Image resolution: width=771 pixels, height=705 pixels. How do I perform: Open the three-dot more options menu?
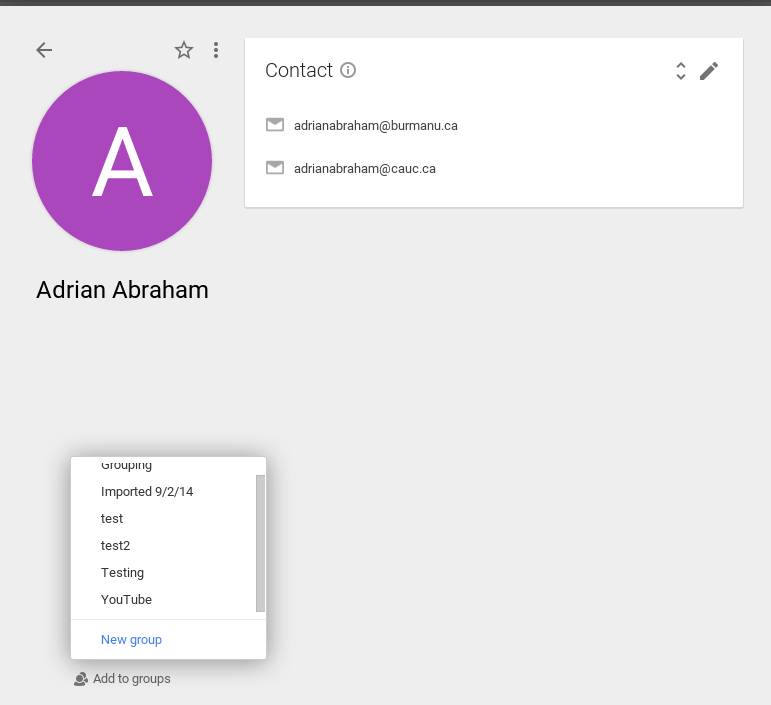(216, 50)
